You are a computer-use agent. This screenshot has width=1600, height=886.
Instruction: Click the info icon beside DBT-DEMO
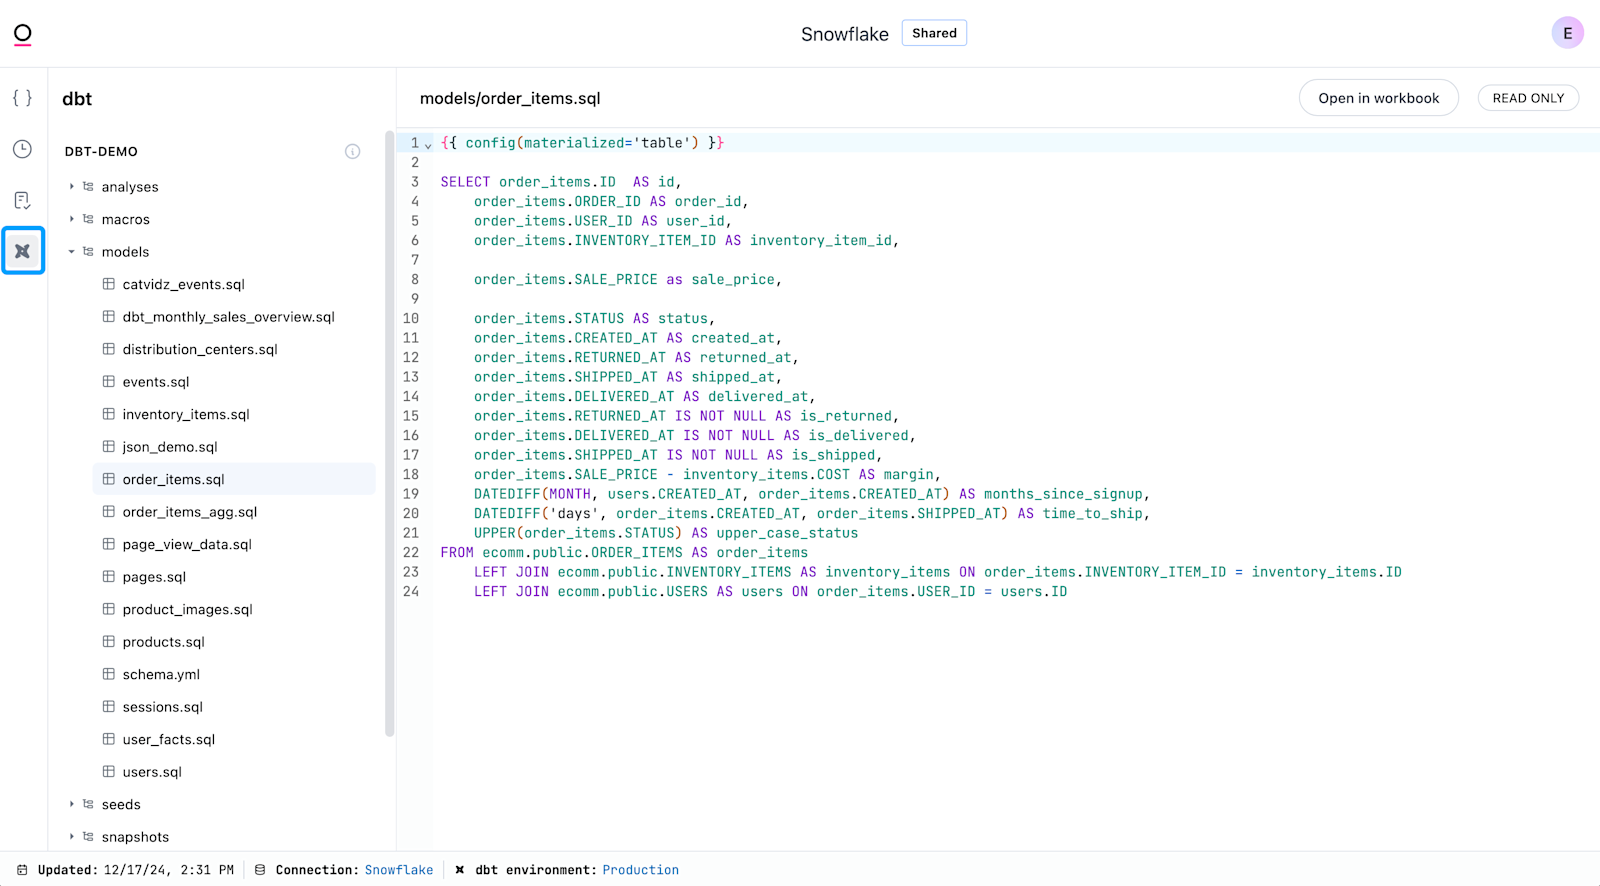(352, 151)
